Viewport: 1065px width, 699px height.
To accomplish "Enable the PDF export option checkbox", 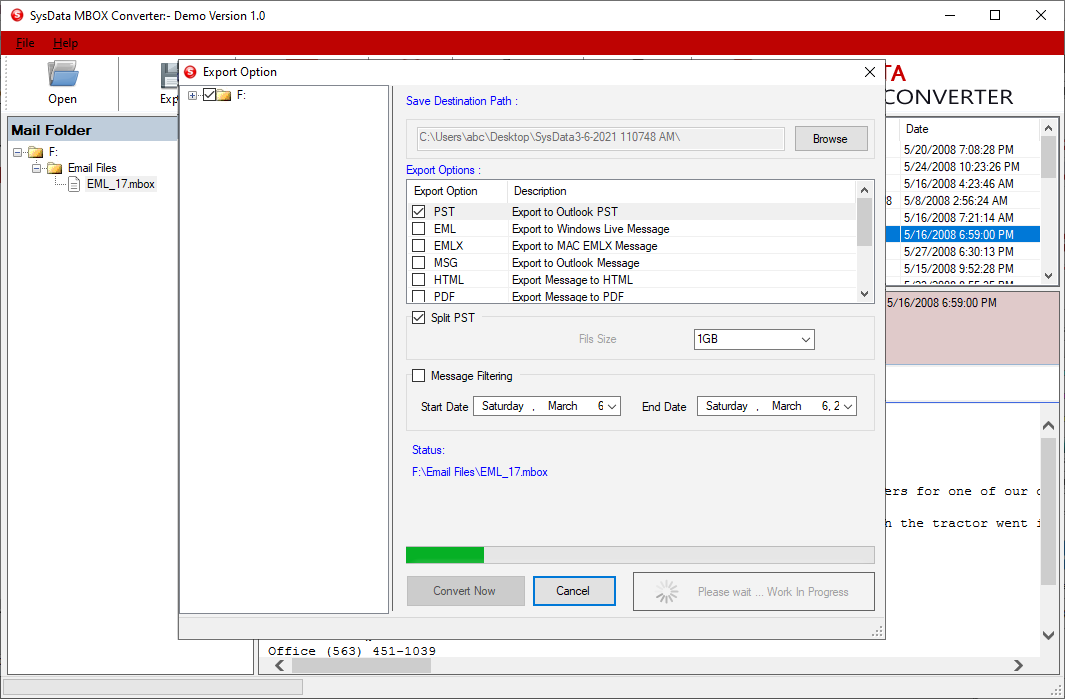I will point(418,296).
